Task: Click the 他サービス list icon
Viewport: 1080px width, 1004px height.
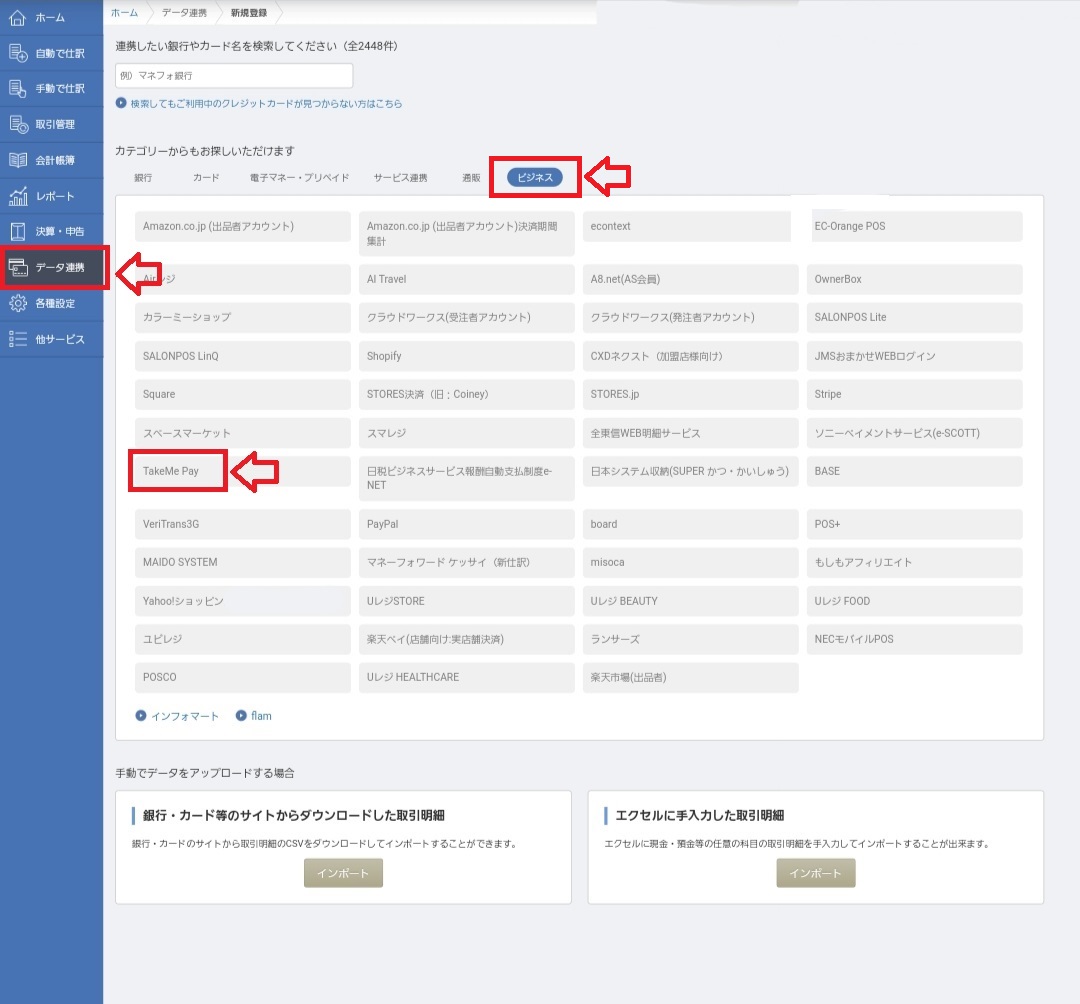Action: point(18,339)
